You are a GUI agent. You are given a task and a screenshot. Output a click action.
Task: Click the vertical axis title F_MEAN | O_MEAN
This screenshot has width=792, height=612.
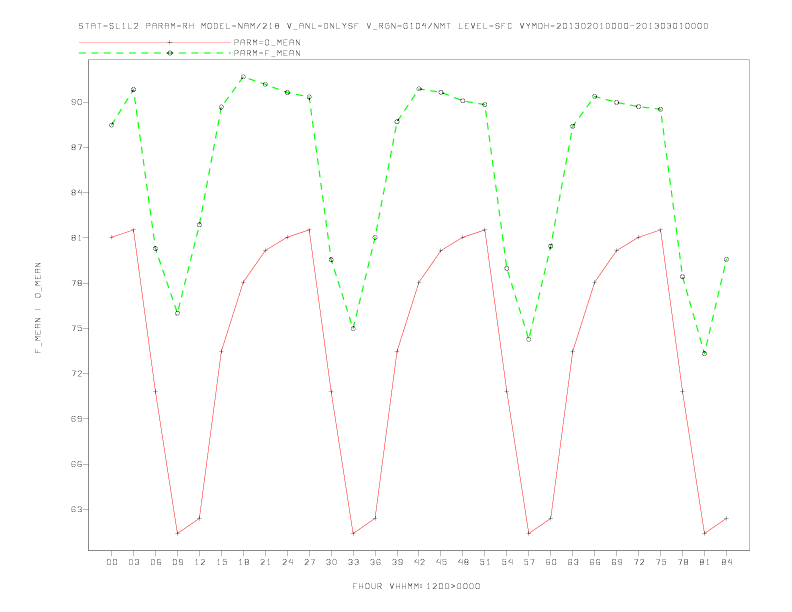pos(38,308)
